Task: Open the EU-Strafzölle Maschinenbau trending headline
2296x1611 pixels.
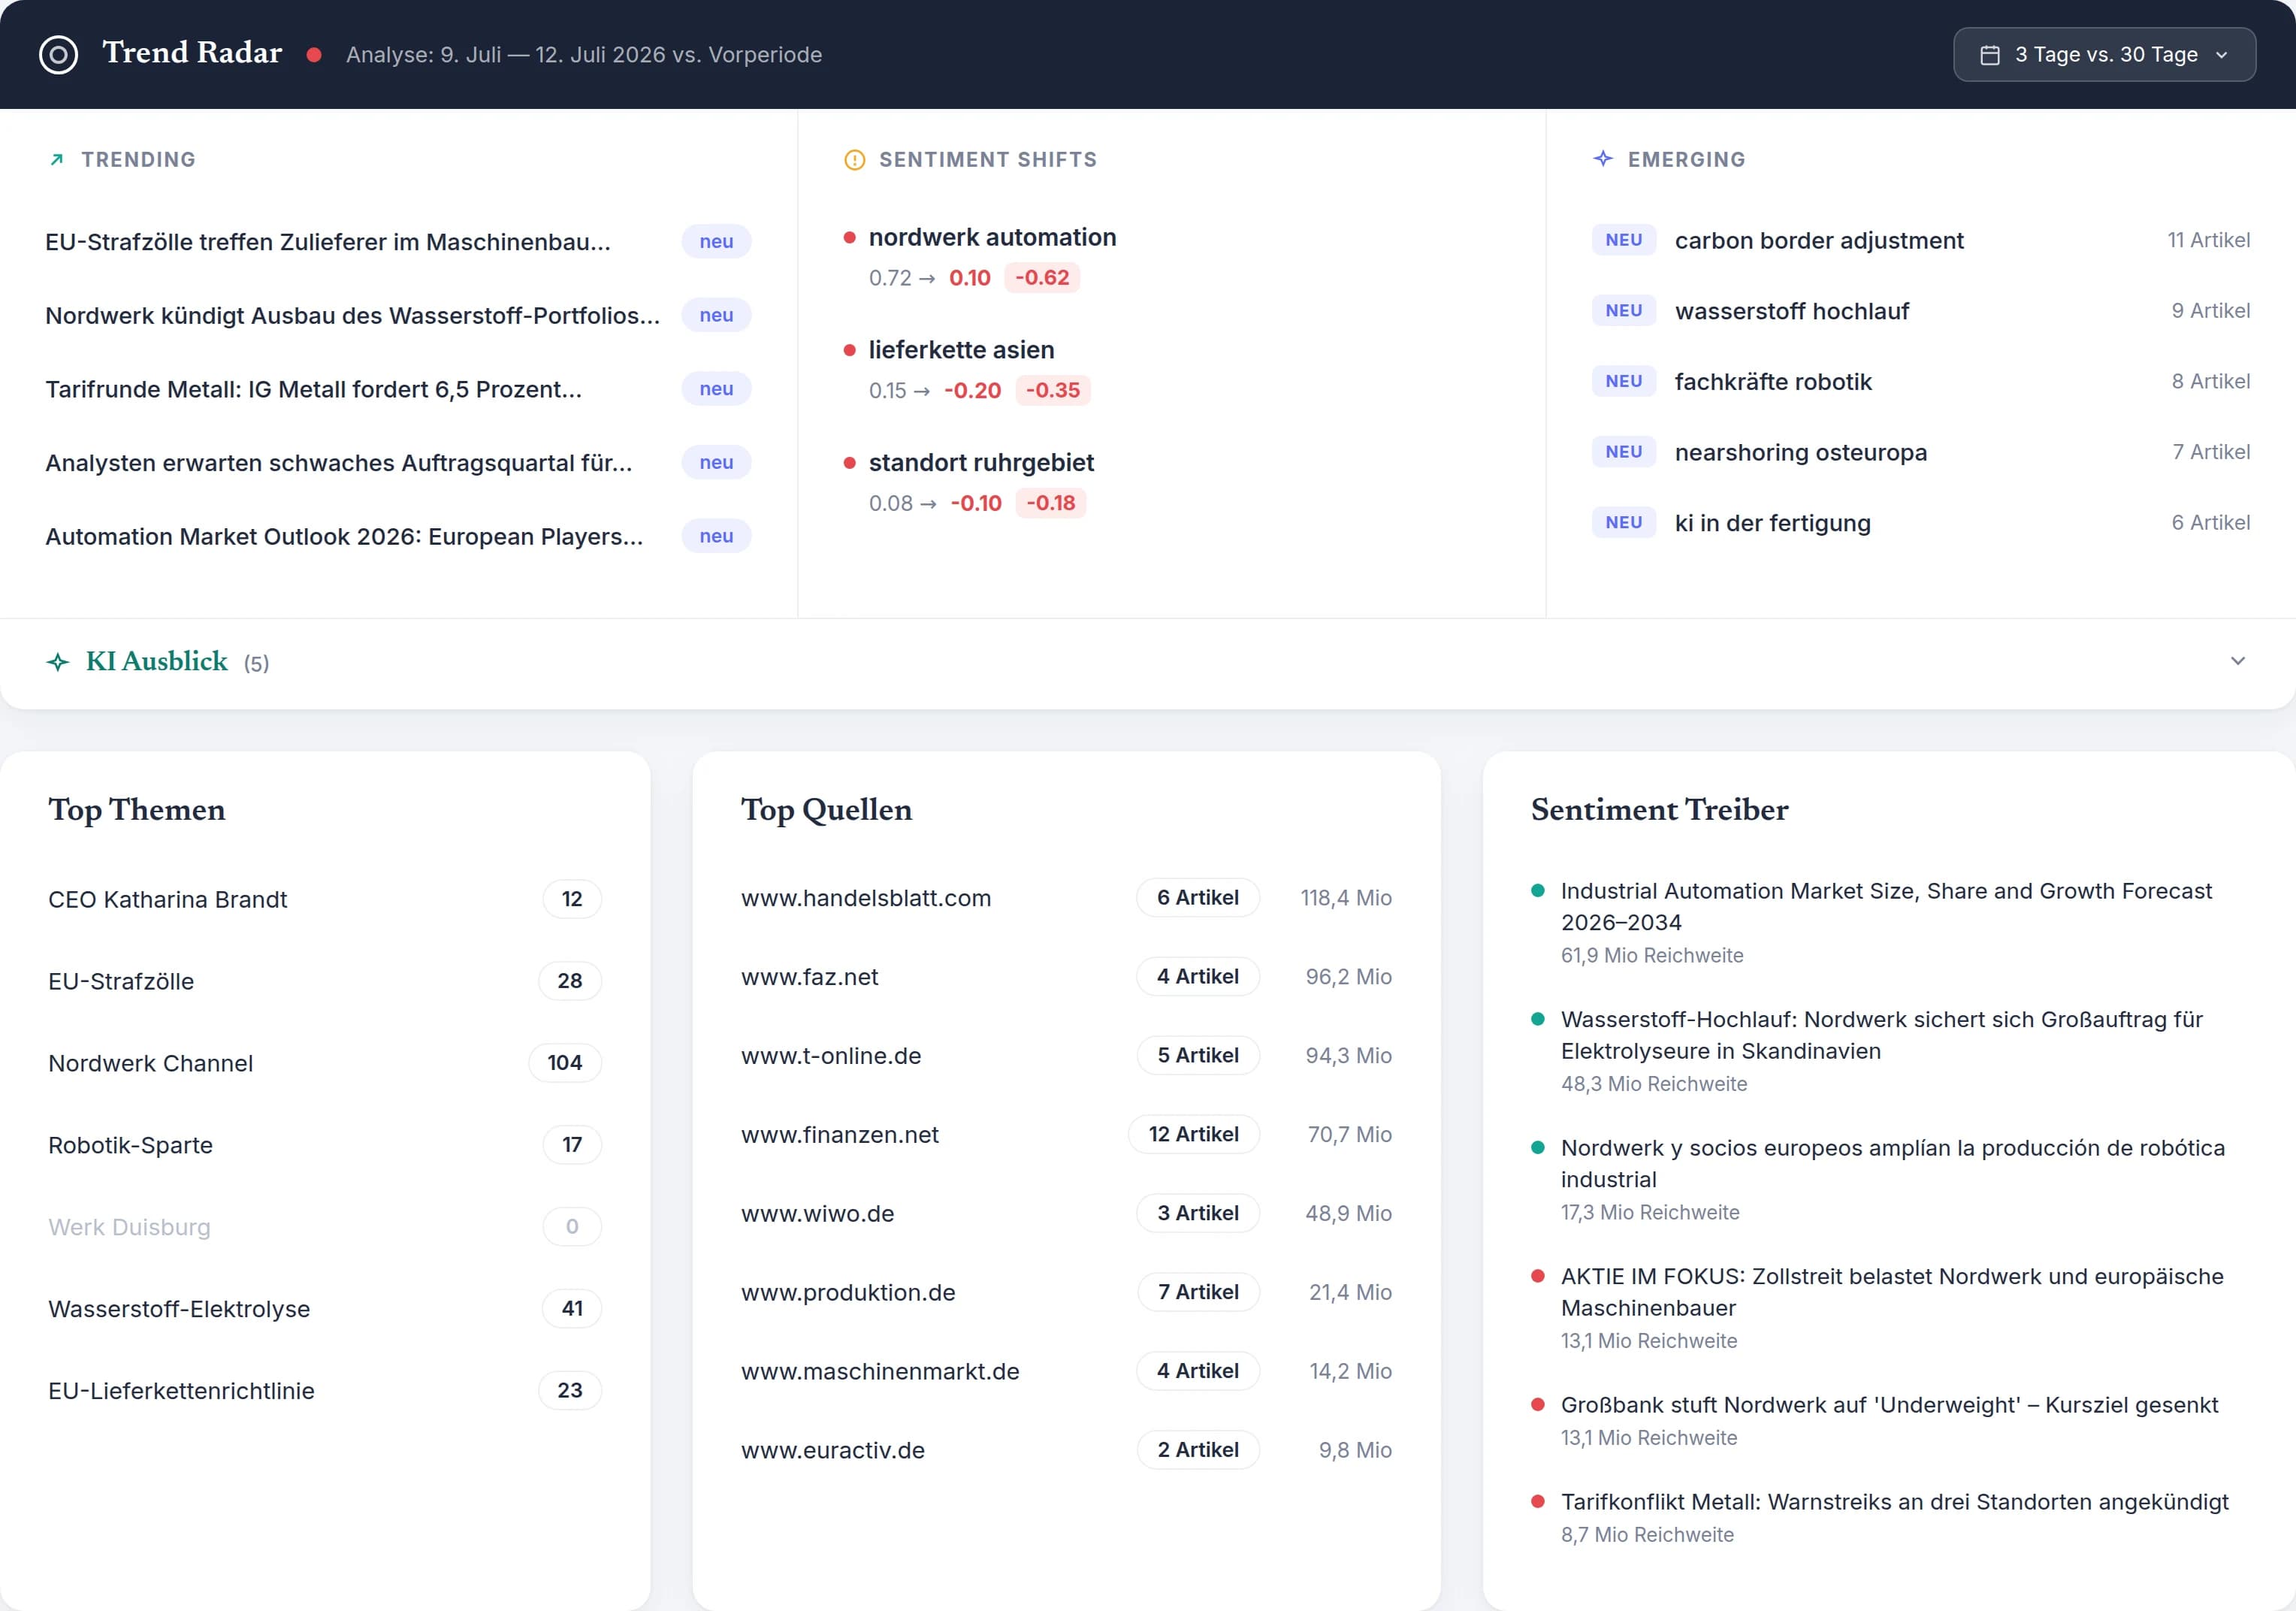Action: coord(328,242)
